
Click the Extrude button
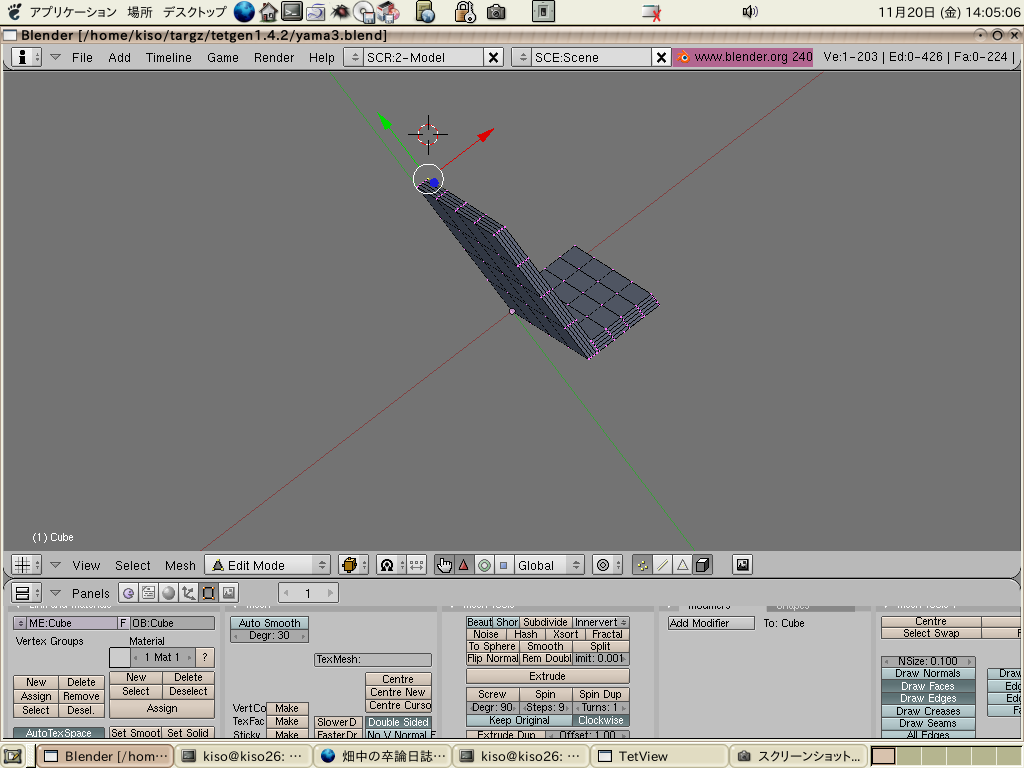point(547,676)
